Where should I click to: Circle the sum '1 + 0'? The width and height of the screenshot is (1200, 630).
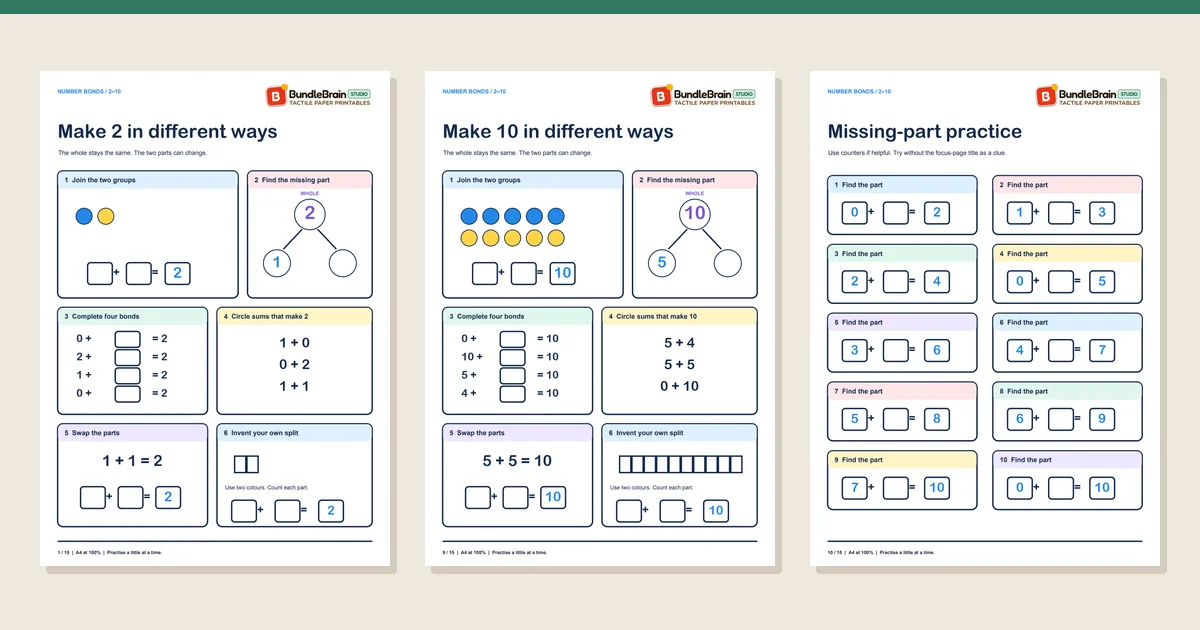coord(295,343)
